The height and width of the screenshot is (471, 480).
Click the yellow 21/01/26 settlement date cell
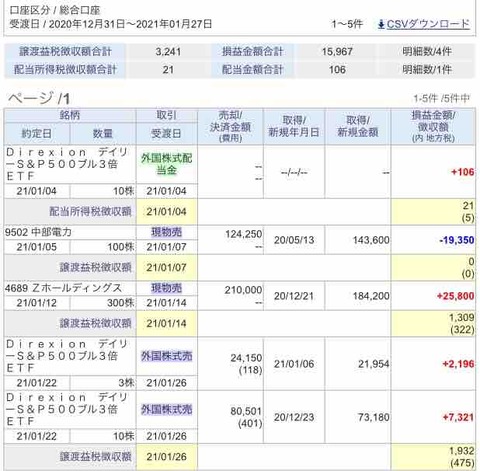pyautogui.click(x=167, y=457)
